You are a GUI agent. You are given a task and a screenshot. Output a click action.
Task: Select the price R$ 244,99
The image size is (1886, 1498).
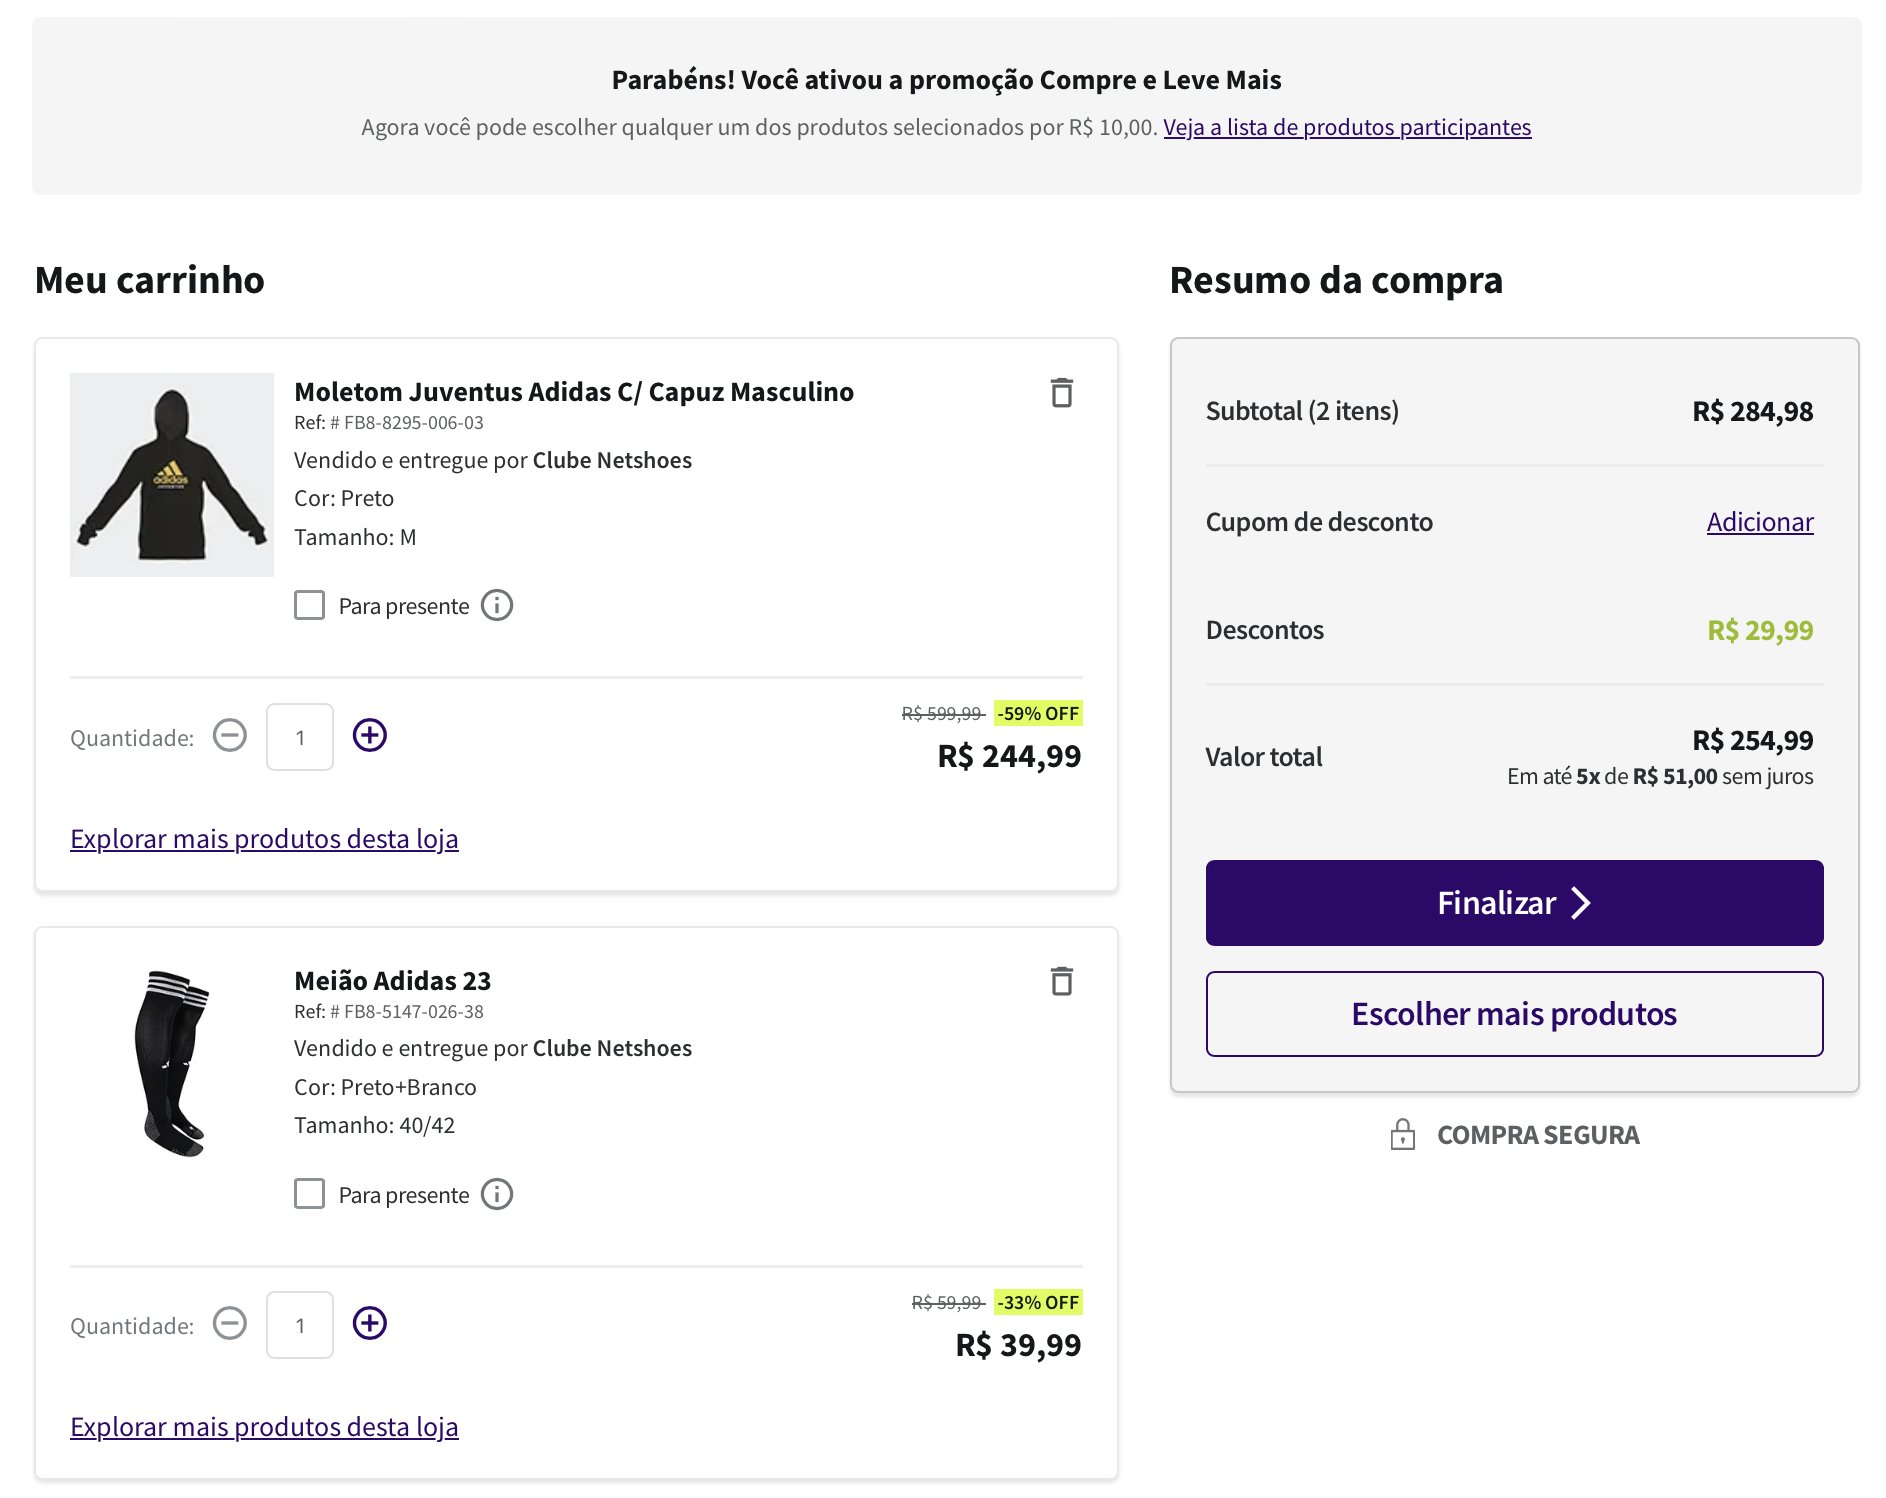click(1009, 756)
